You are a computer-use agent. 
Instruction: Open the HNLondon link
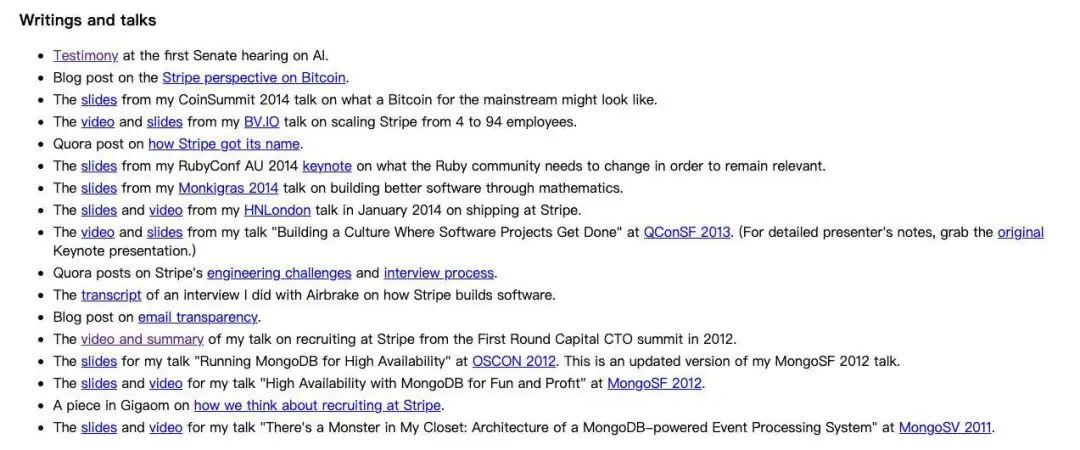tap(277, 210)
